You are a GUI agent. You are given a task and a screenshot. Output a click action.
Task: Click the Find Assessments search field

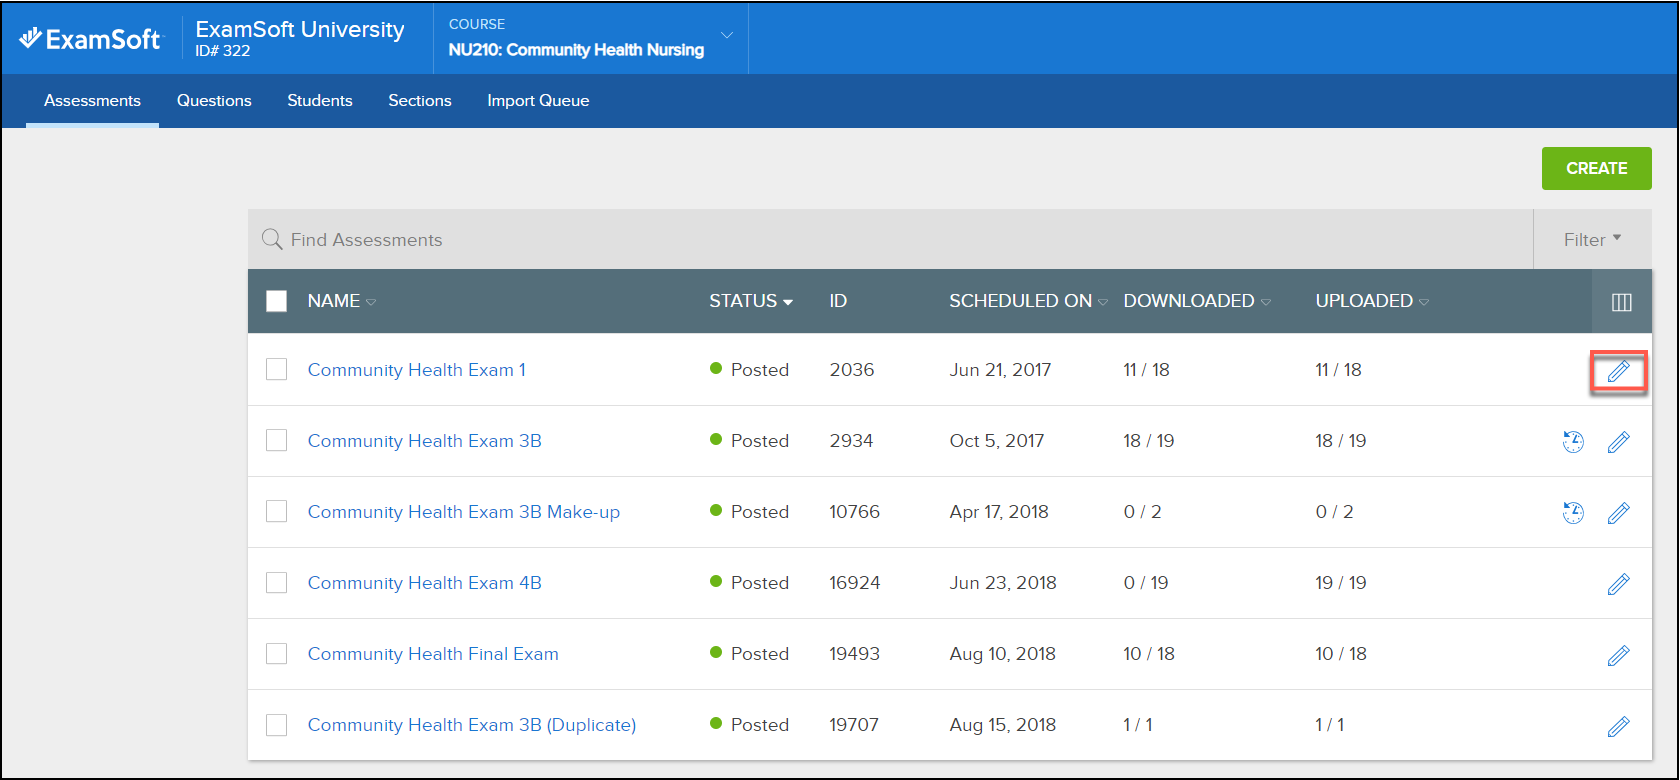pyautogui.click(x=890, y=239)
